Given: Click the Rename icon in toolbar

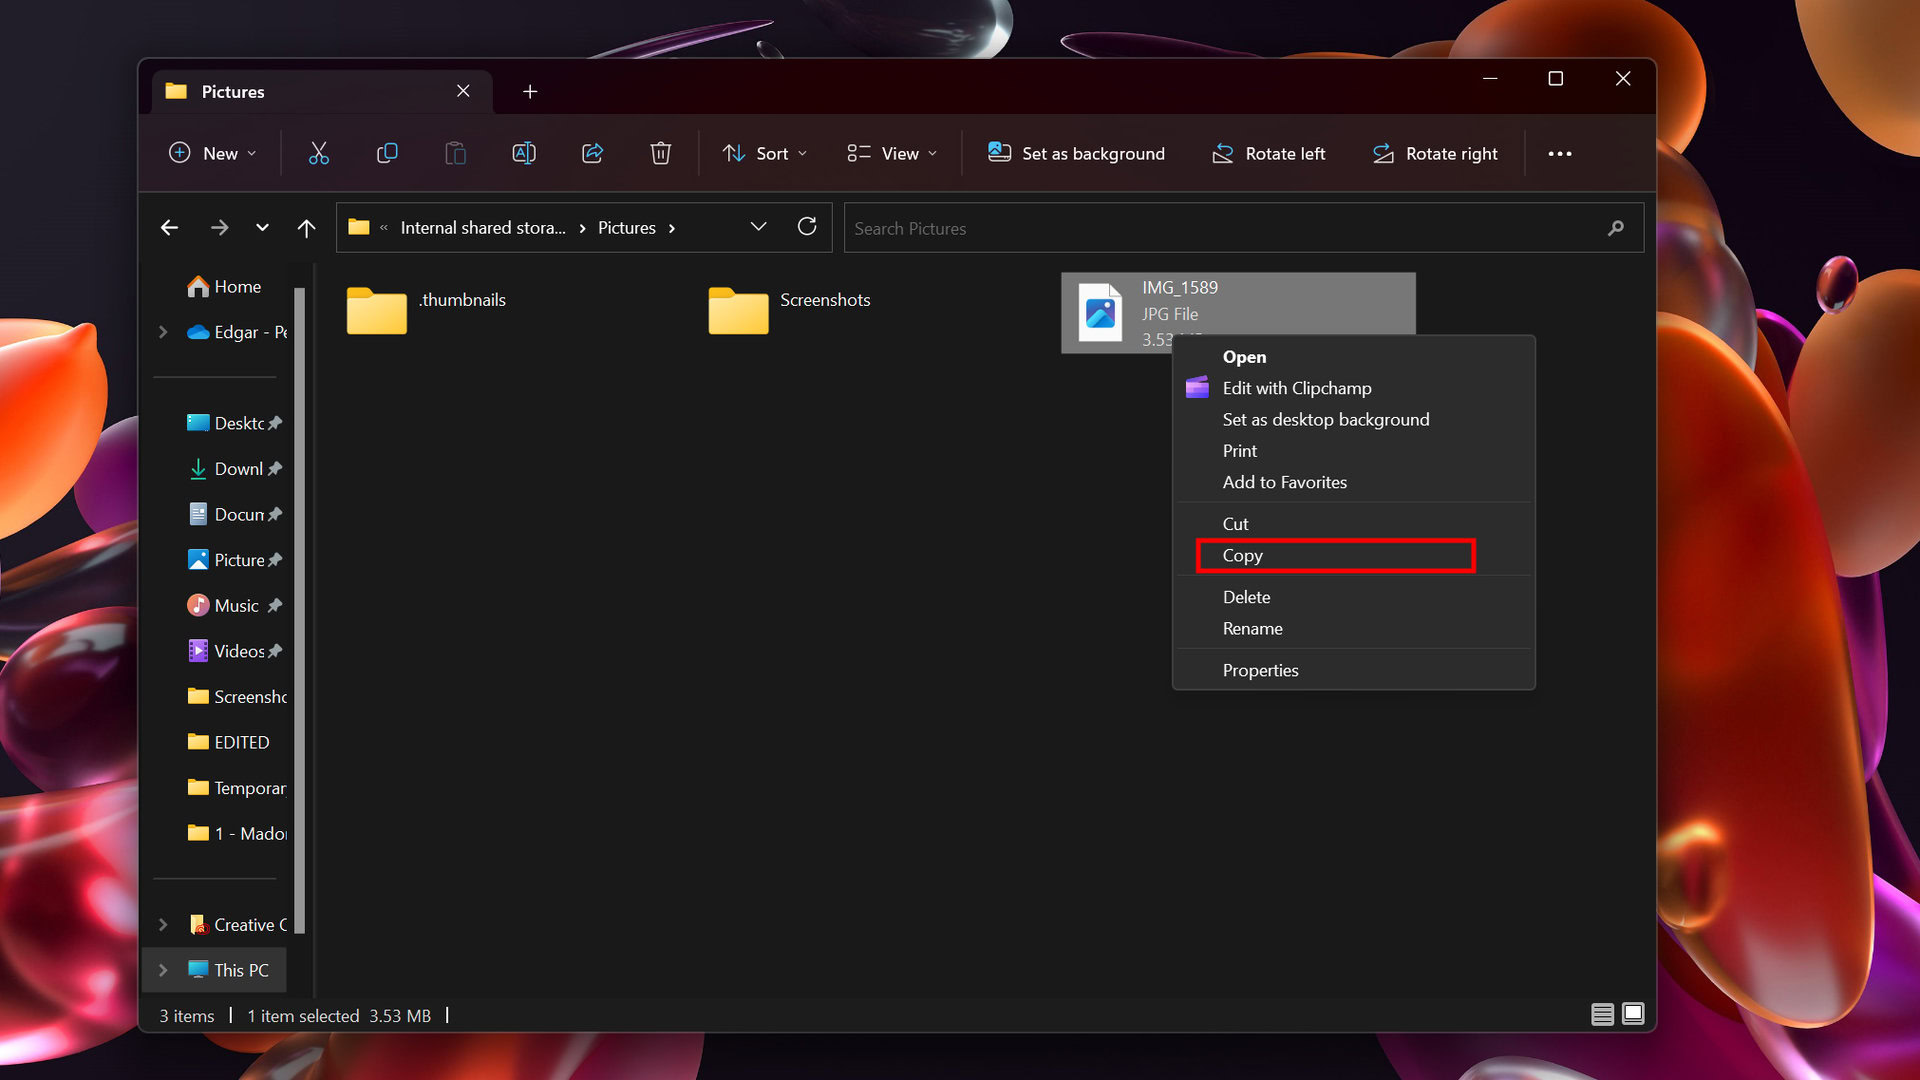Looking at the screenshot, I should tap(524, 153).
